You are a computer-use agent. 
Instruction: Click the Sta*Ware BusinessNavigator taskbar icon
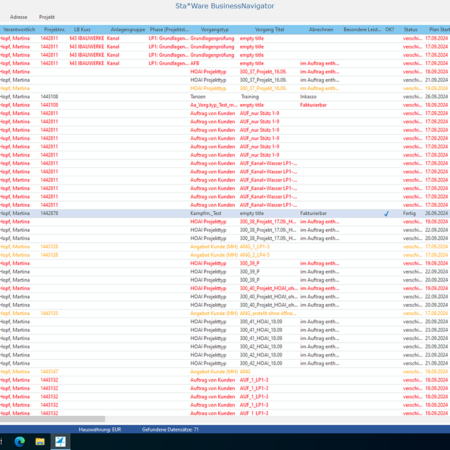coord(60,442)
